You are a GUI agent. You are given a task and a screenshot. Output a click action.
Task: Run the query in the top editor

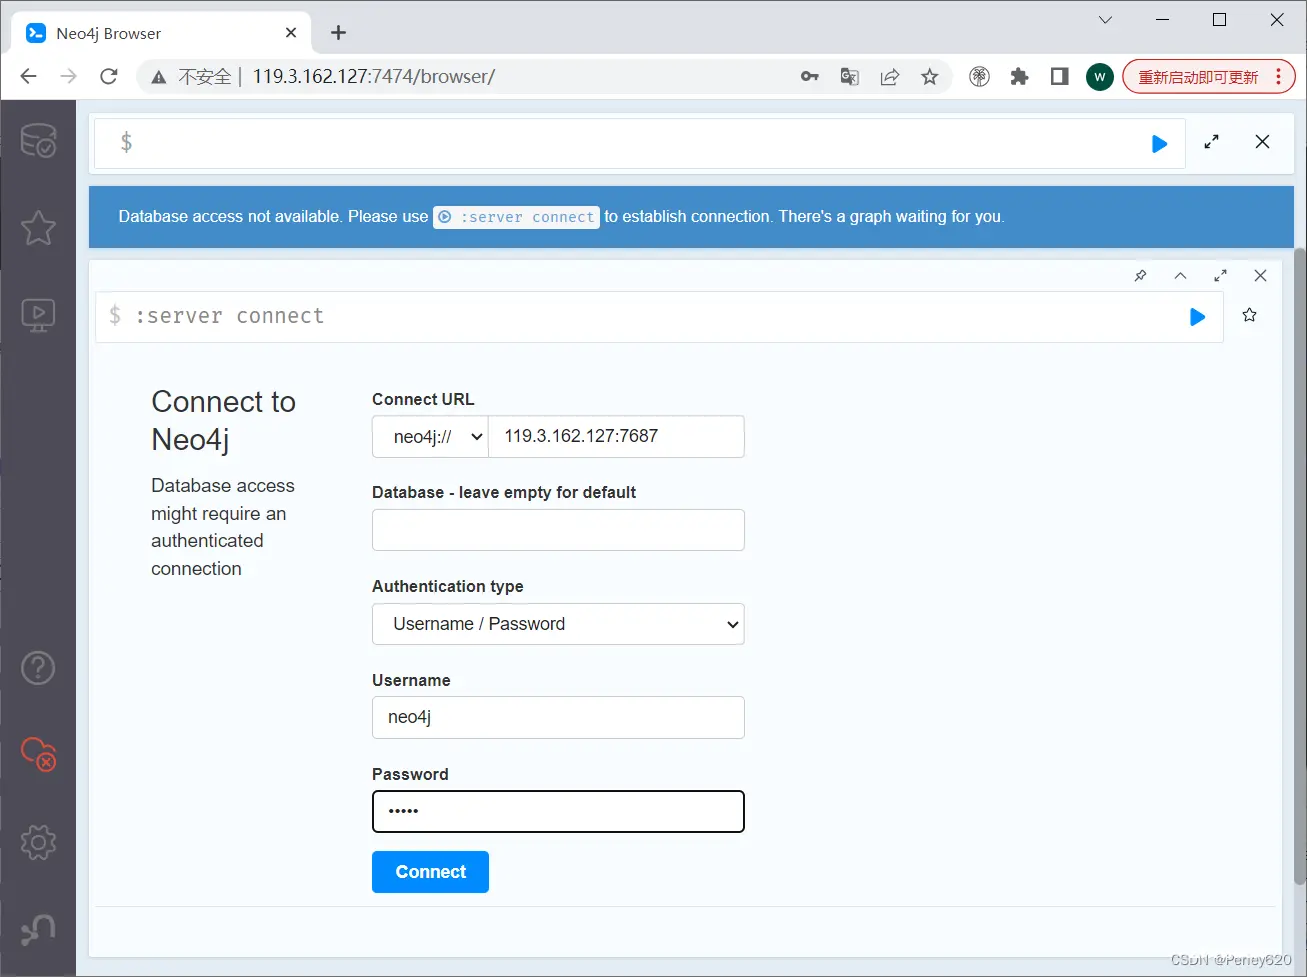click(1159, 144)
